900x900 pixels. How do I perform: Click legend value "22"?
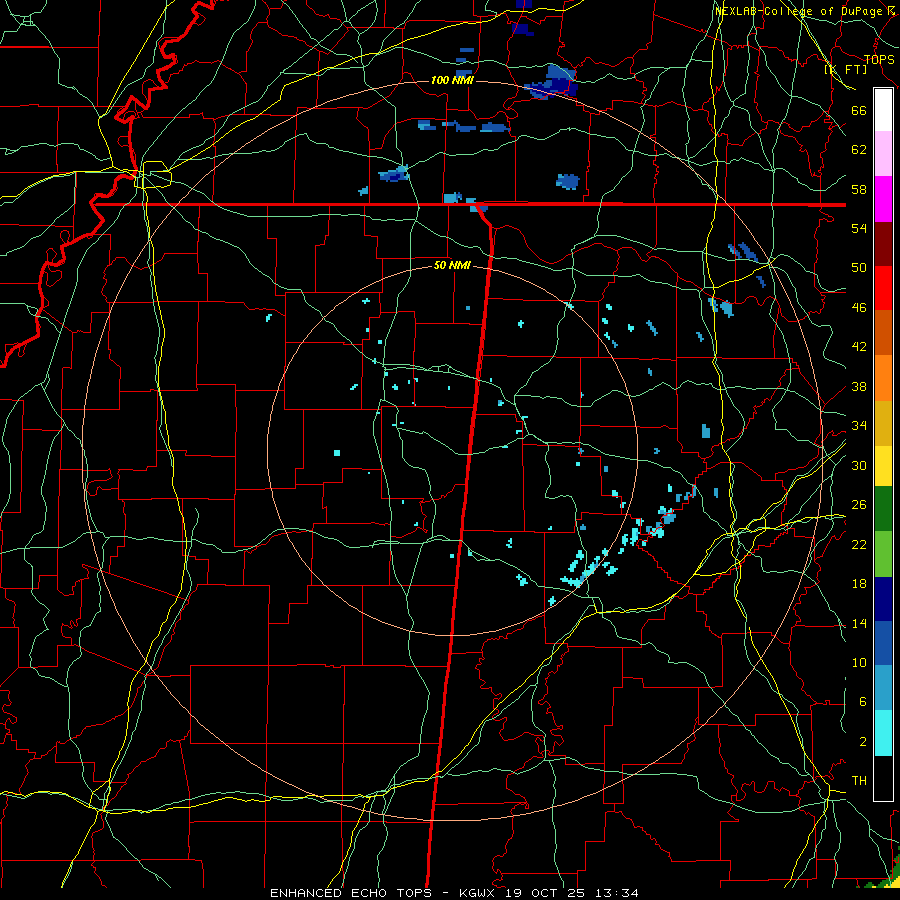(859, 544)
